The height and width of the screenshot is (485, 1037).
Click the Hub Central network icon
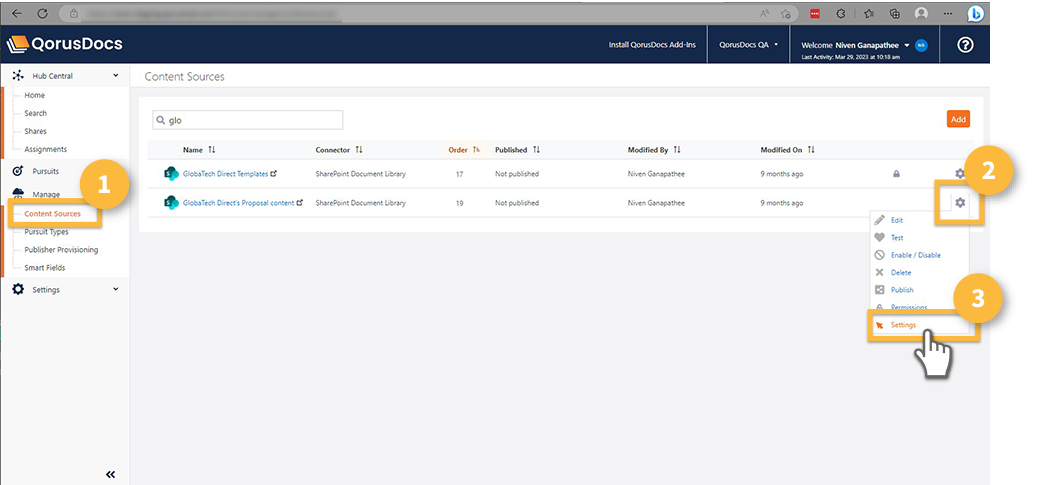tap(18, 75)
